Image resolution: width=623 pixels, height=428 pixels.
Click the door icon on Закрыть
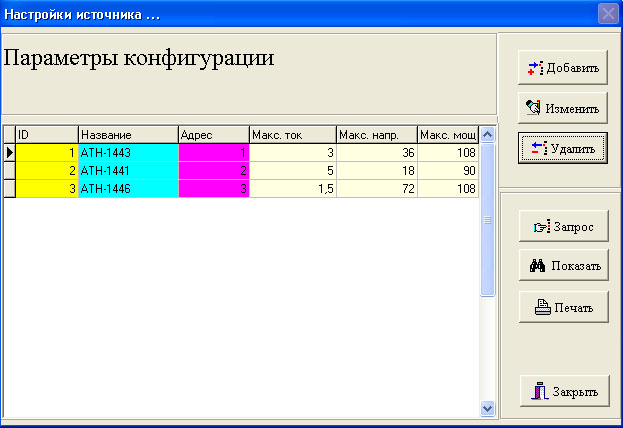pyautogui.click(x=540, y=391)
